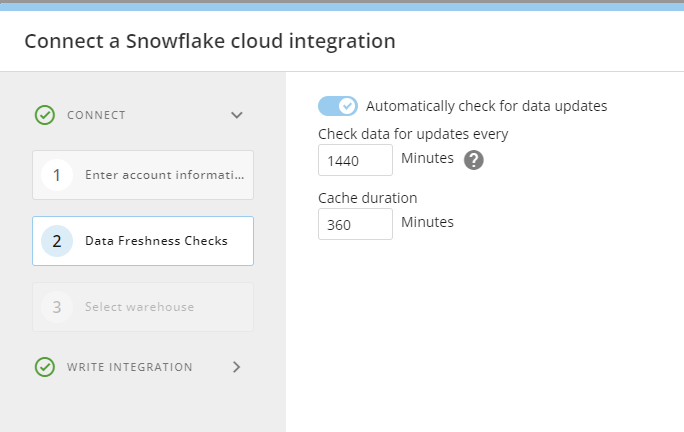Click the CONNECT section heading
The height and width of the screenshot is (432, 684).
point(96,115)
